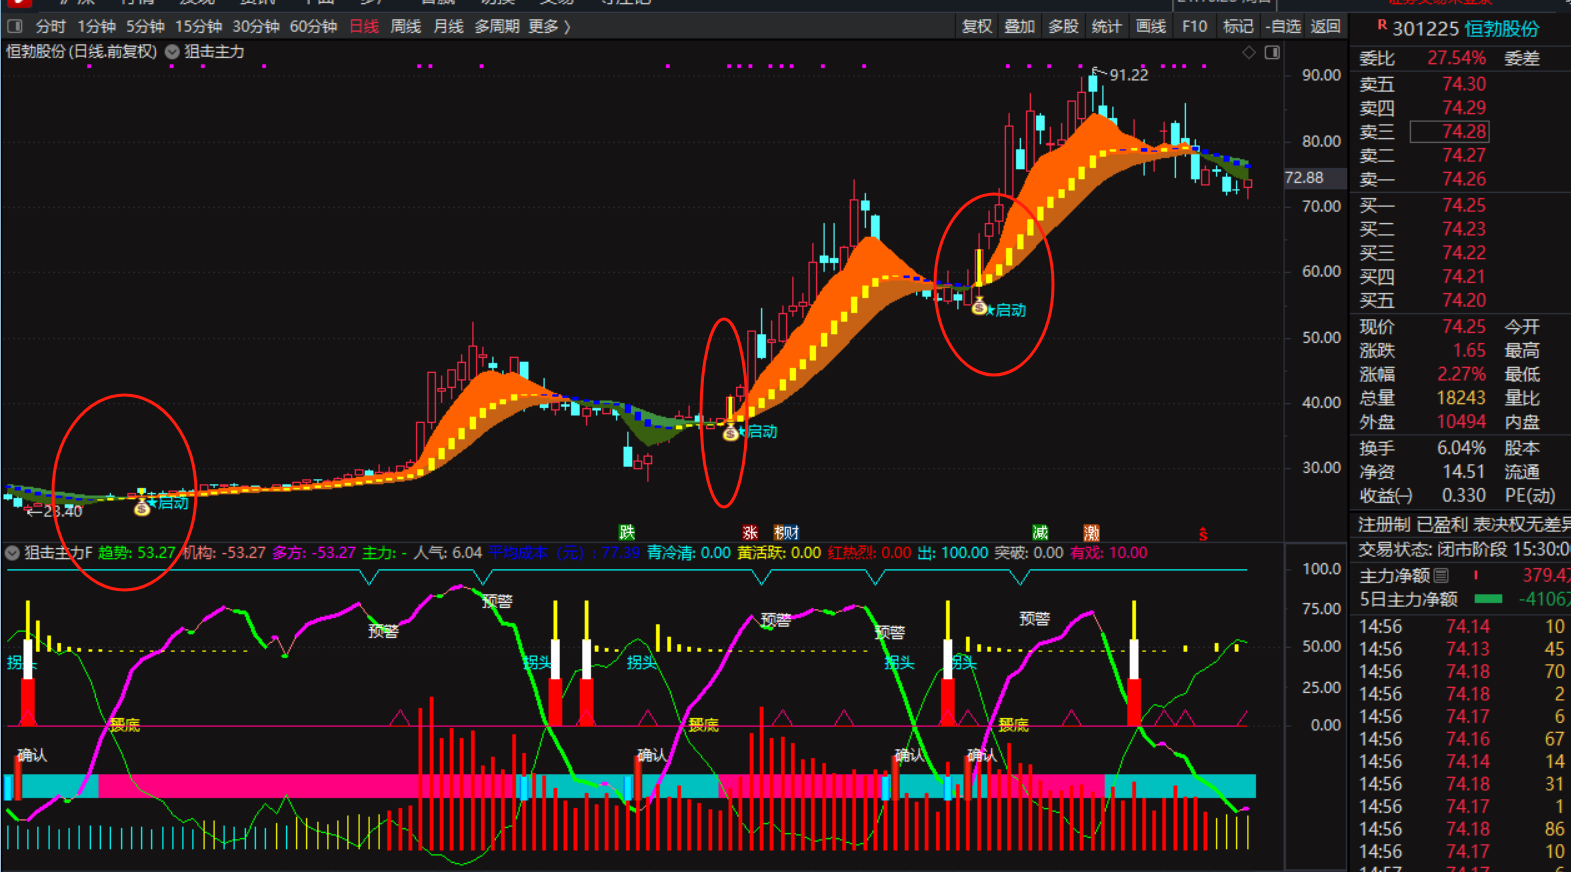Click the 72.88 price marker on axis
1571x872 pixels.
tap(1304, 178)
